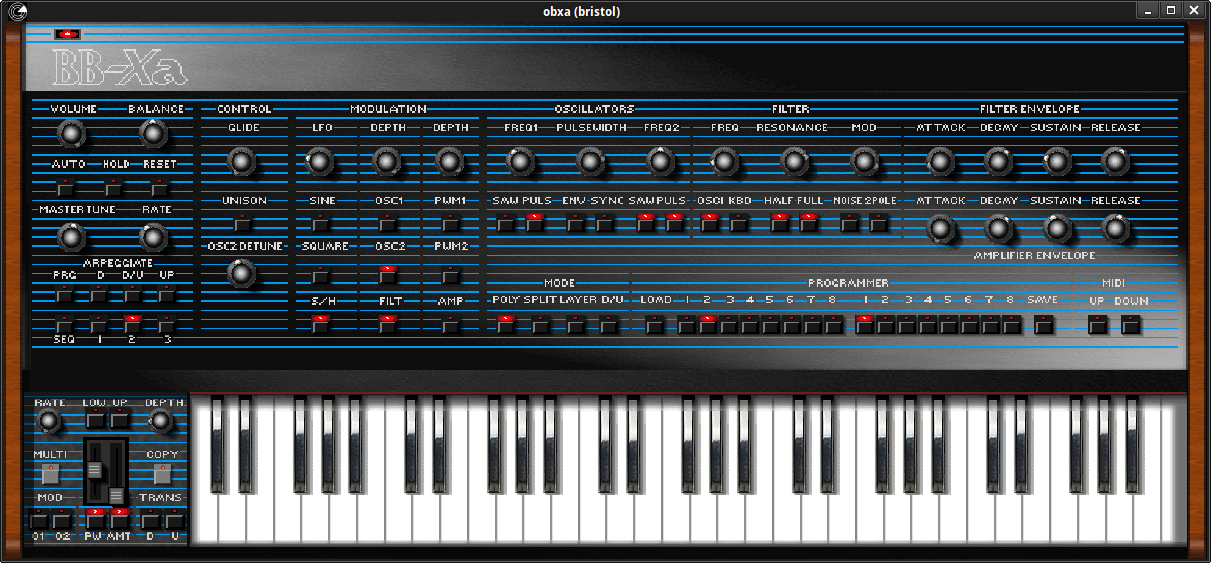Viewport: 1211px width, 563px height.
Task: Click the filter MOD knob
Action: pos(864,160)
